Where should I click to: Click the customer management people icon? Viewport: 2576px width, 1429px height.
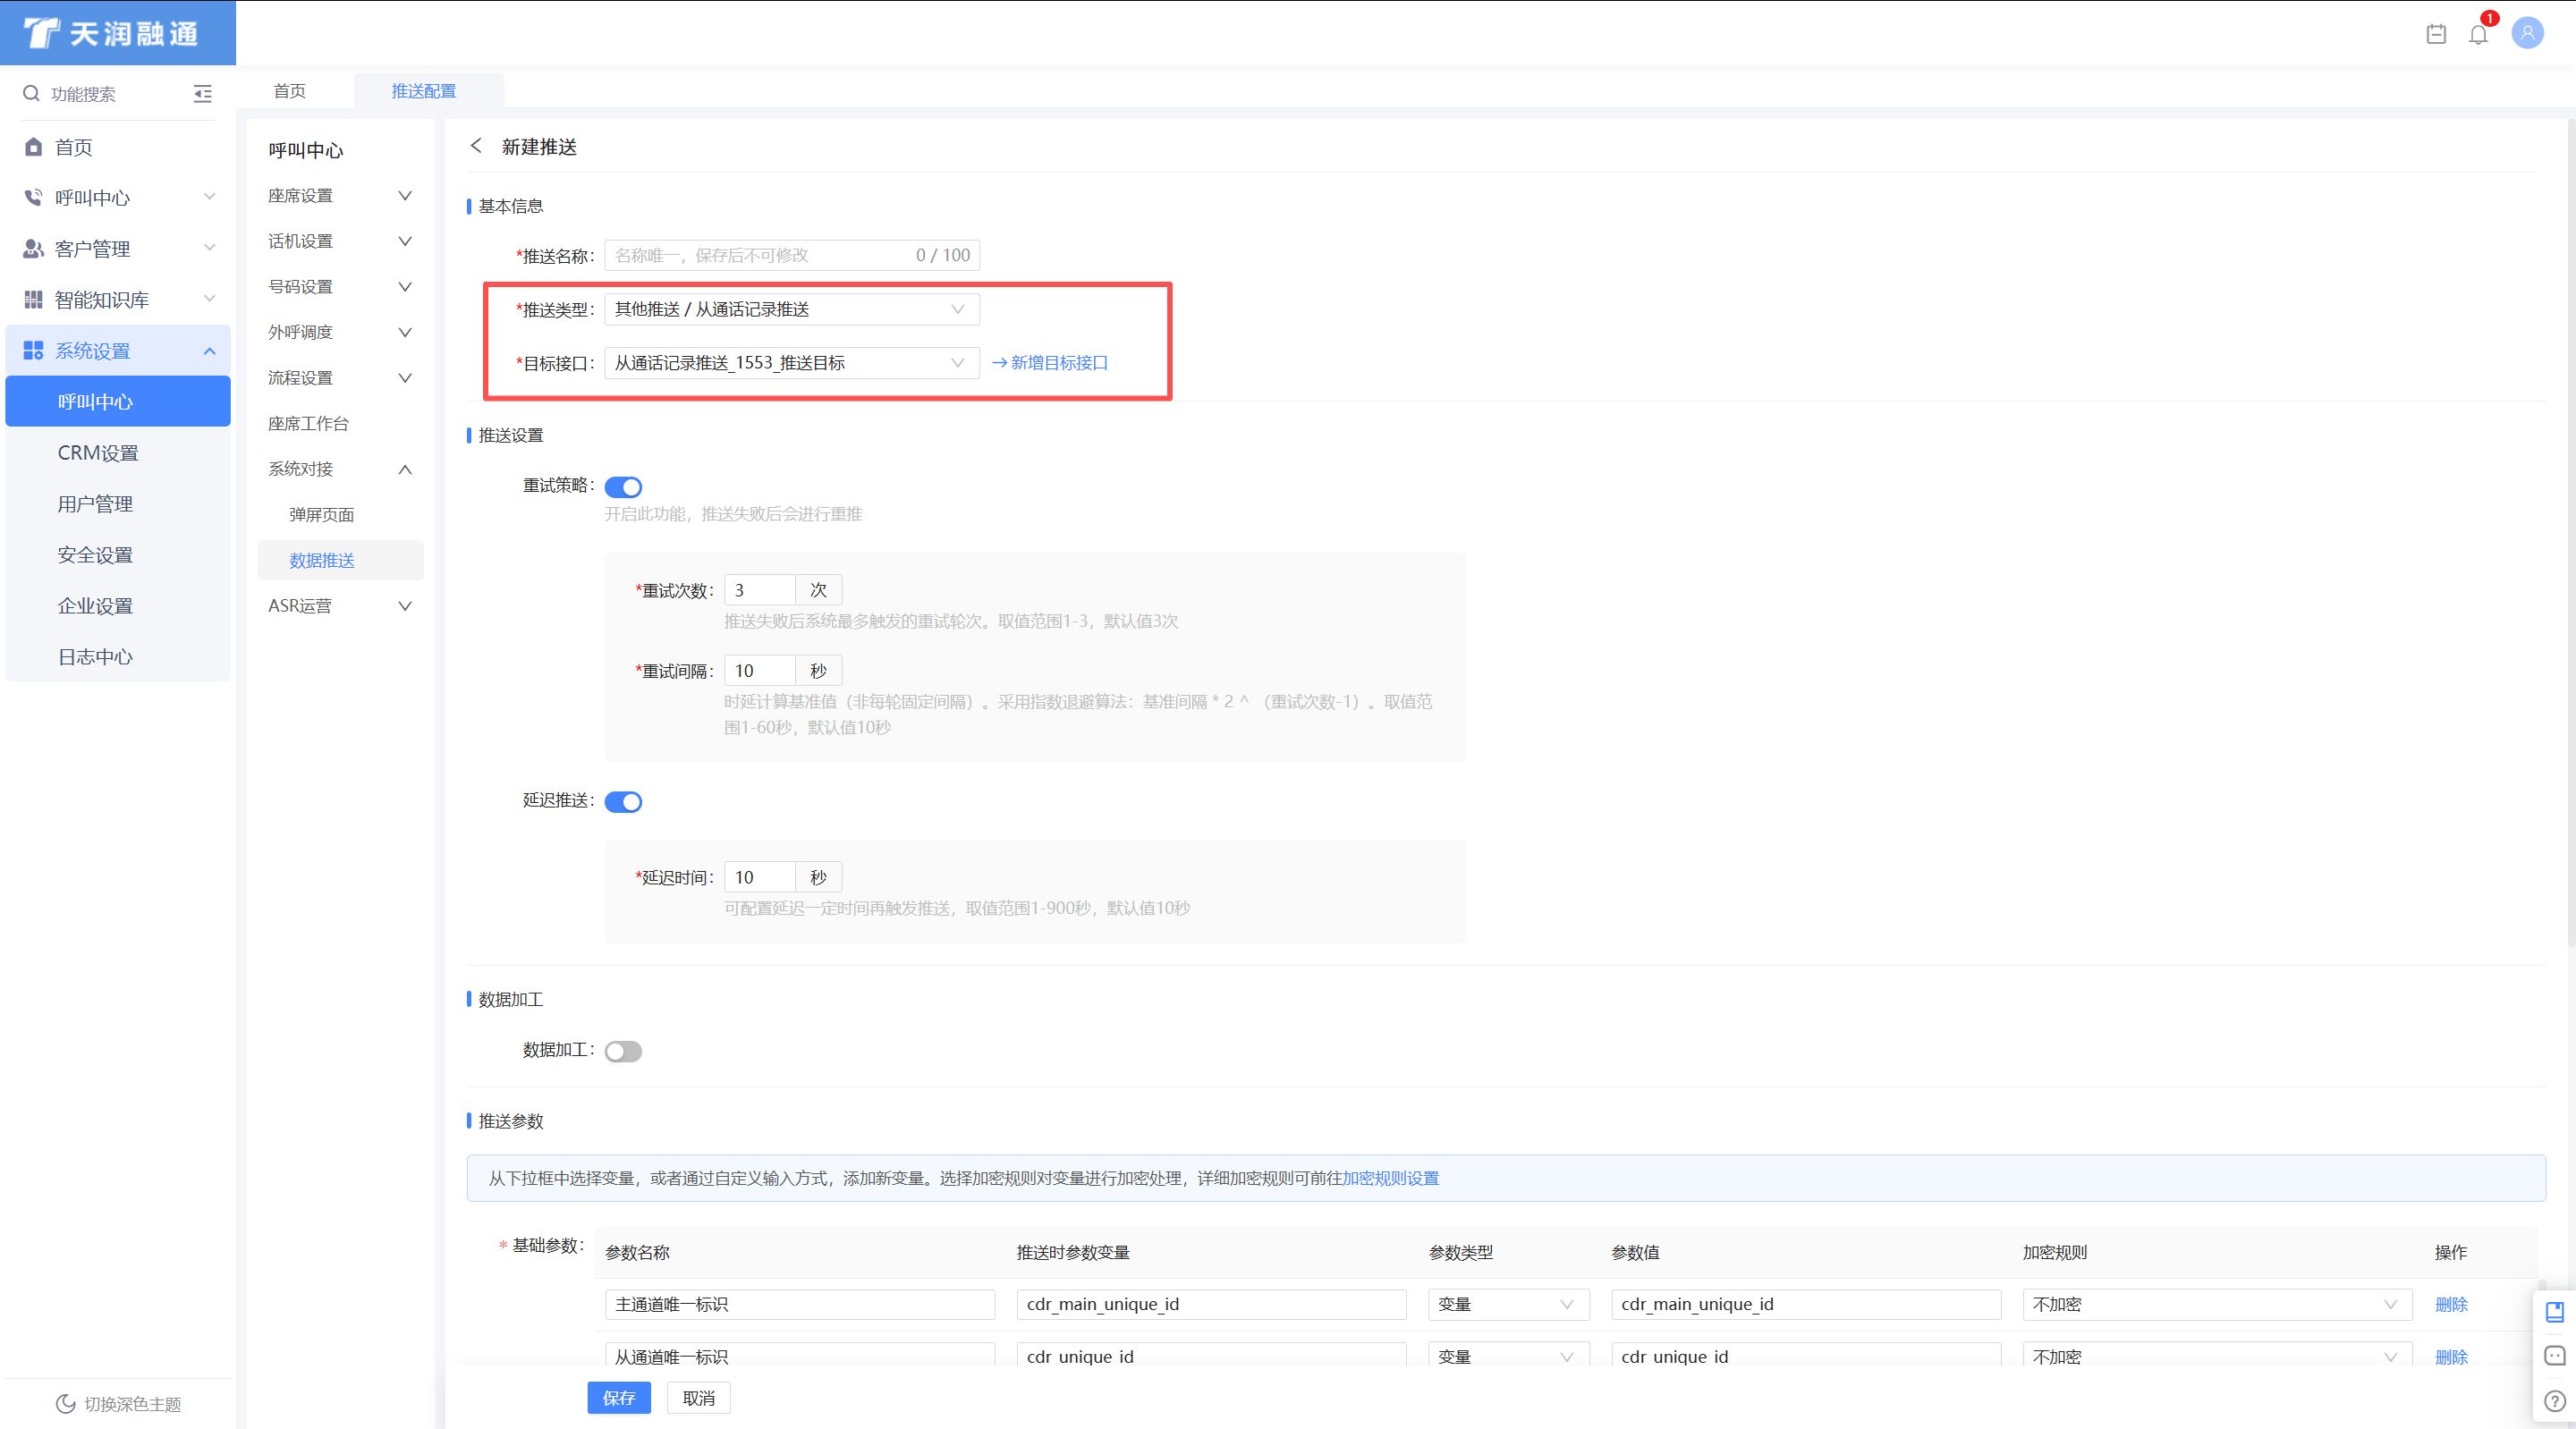[33, 248]
